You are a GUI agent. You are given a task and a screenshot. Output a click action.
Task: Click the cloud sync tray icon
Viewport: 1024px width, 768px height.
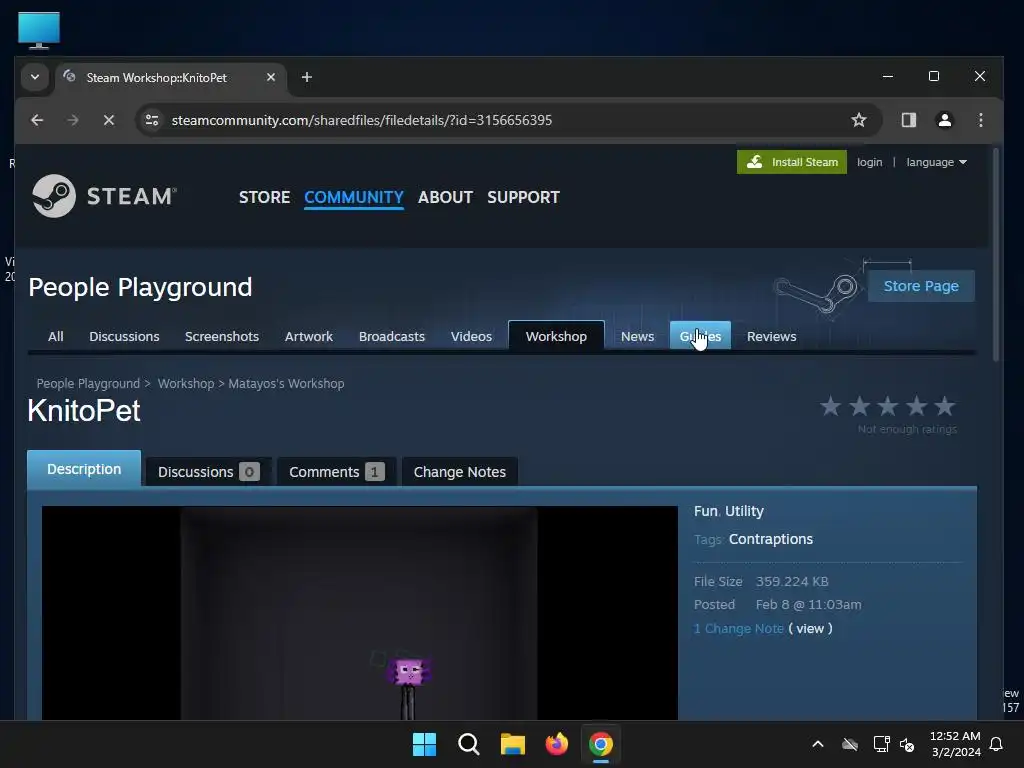pos(850,744)
